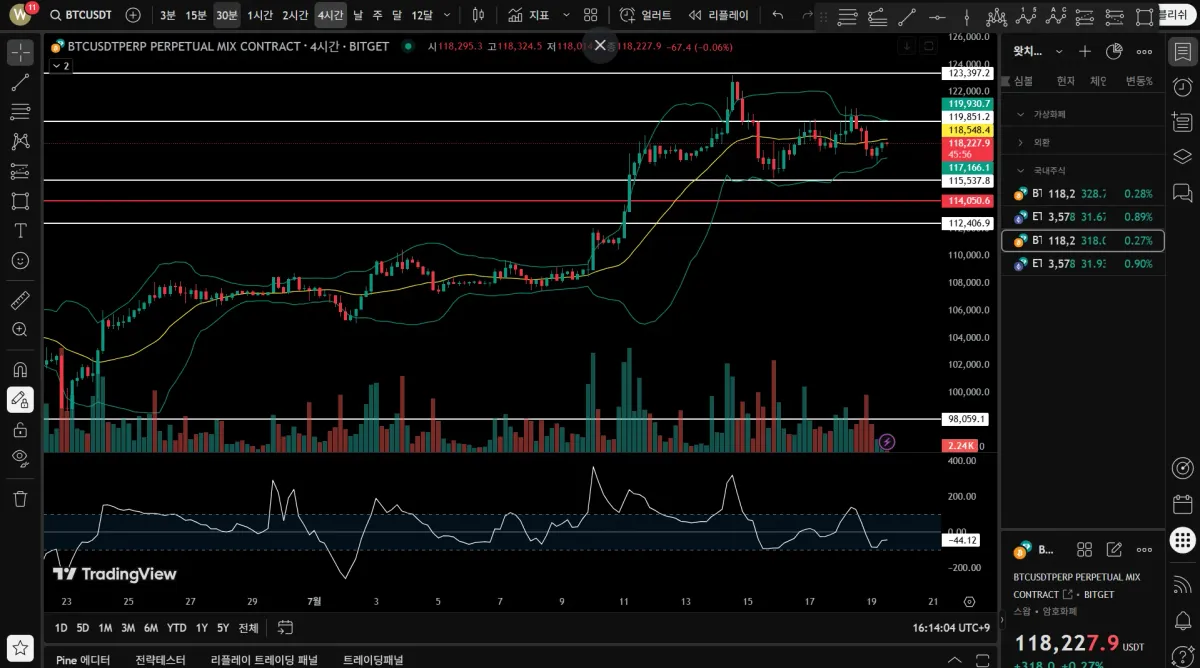This screenshot has width=1200, height=668.
Task: Toggle stay in drawing mode pencil-lock
Action: coord(20,400)
